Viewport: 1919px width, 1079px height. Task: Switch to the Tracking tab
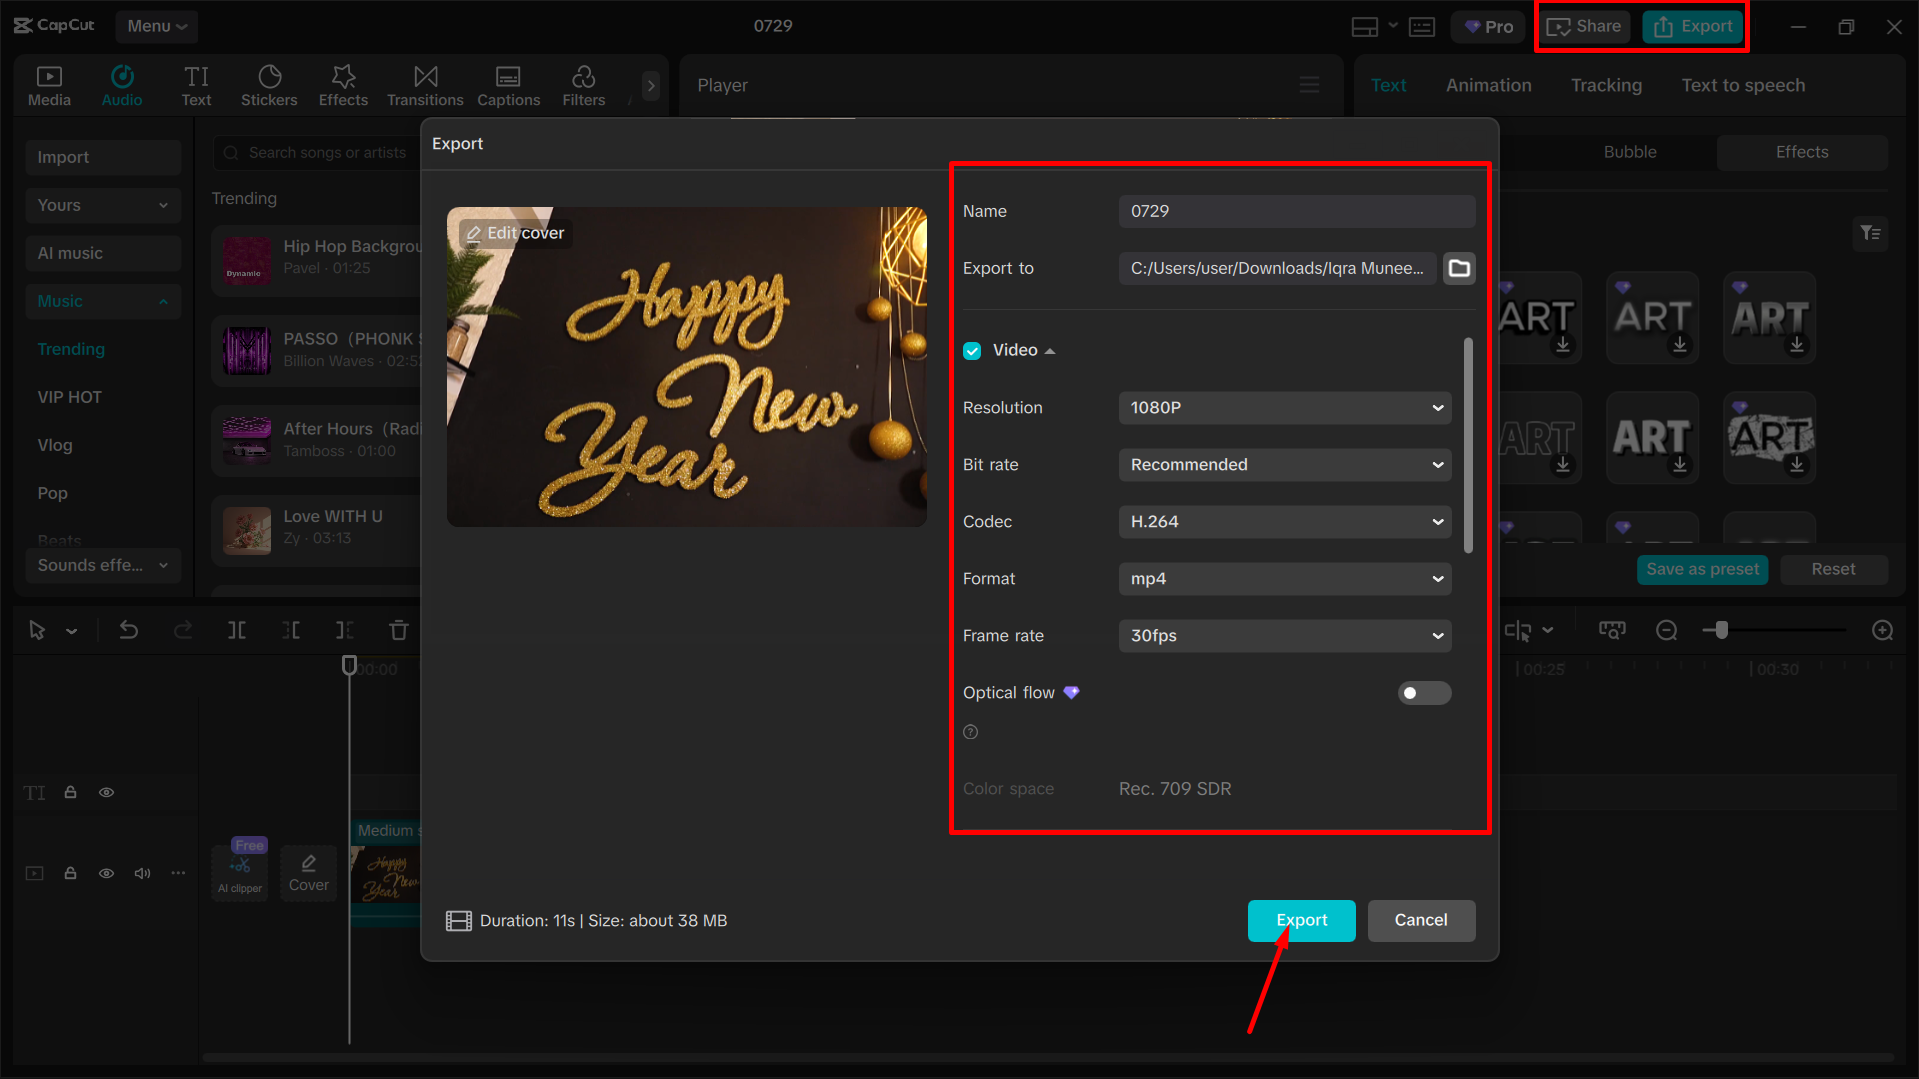click(x=1606, y=85)
